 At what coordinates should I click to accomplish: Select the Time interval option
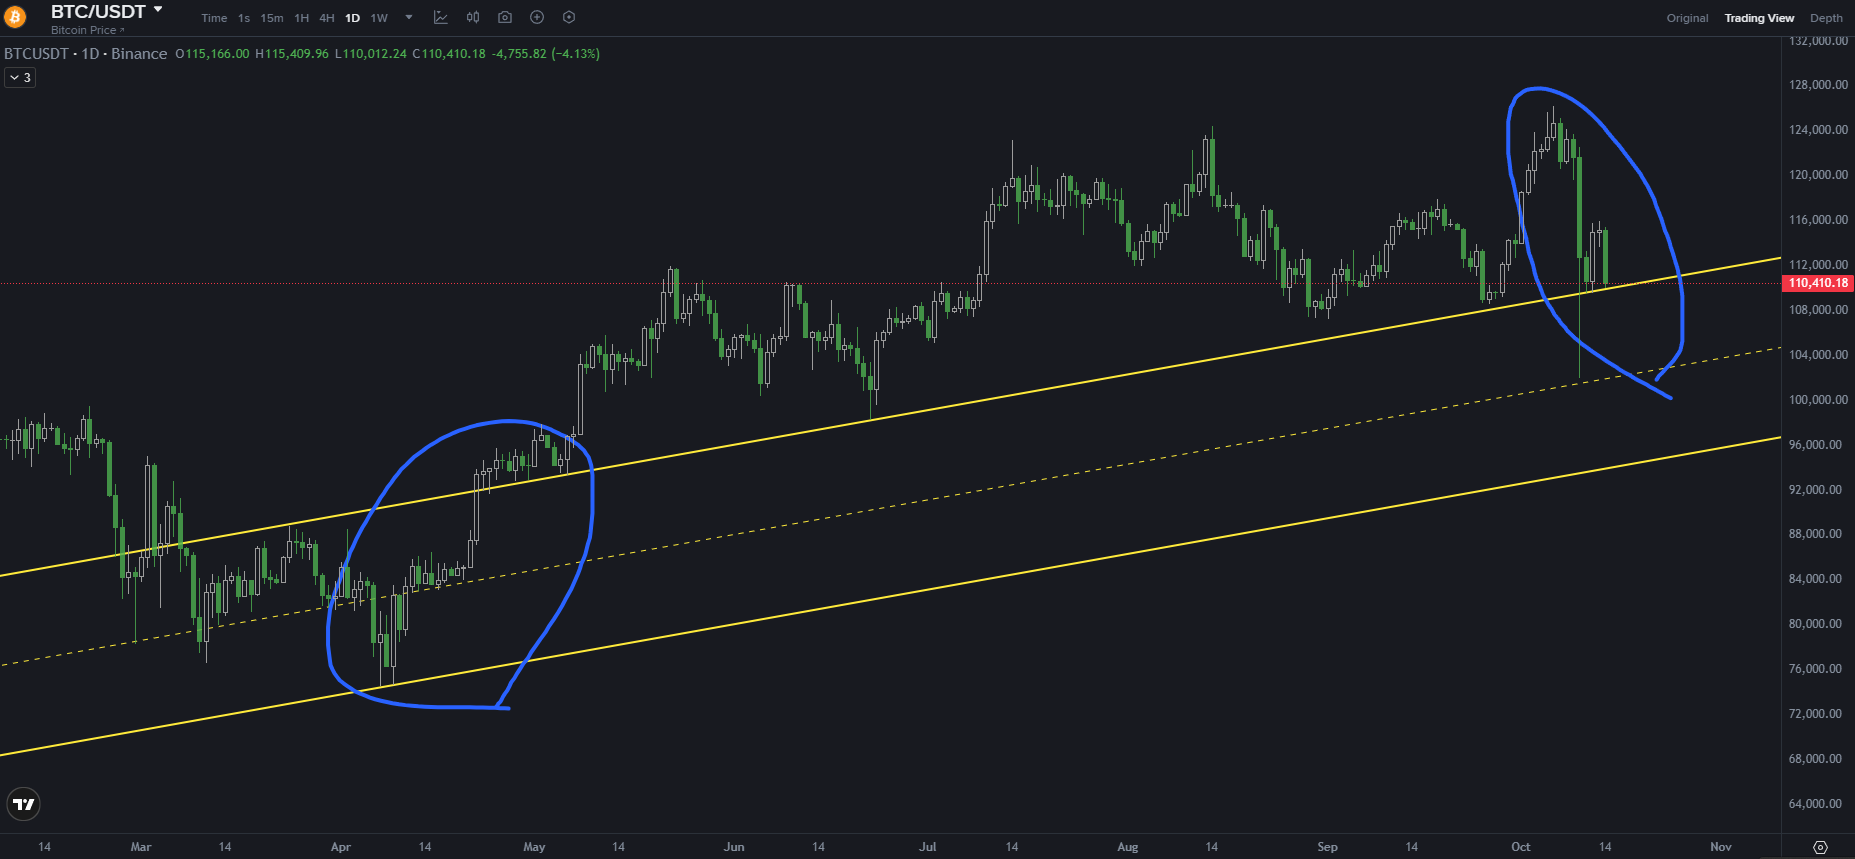(x=214, y=18)
